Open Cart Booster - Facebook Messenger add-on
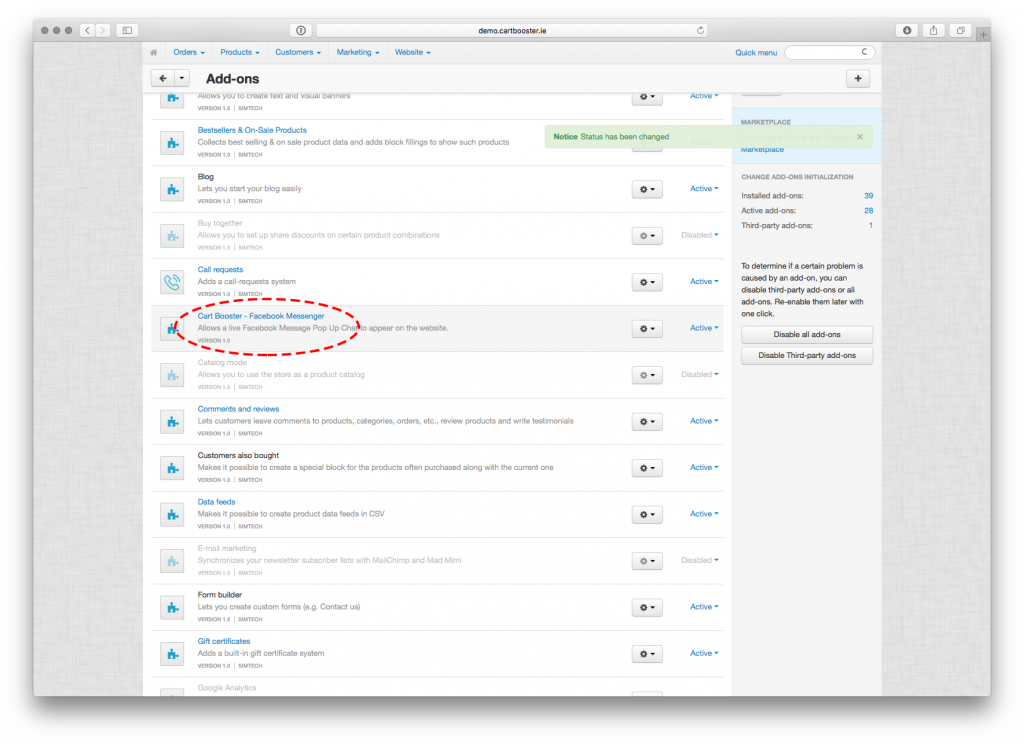 tap(261, 316)
